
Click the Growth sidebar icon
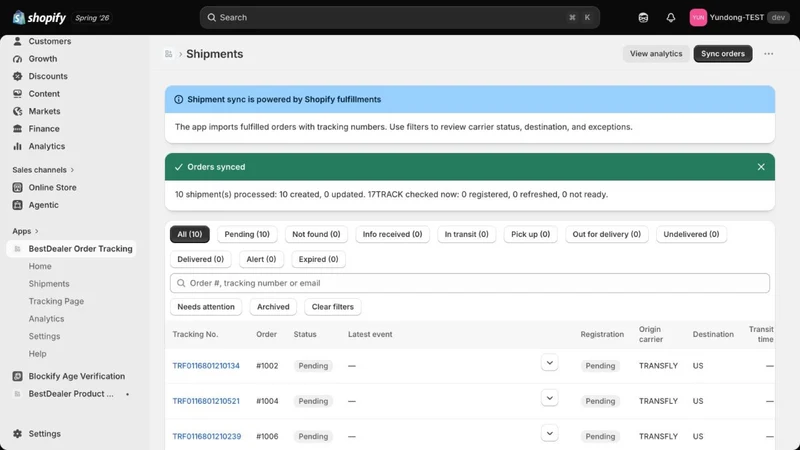click(x=17, y=59)
